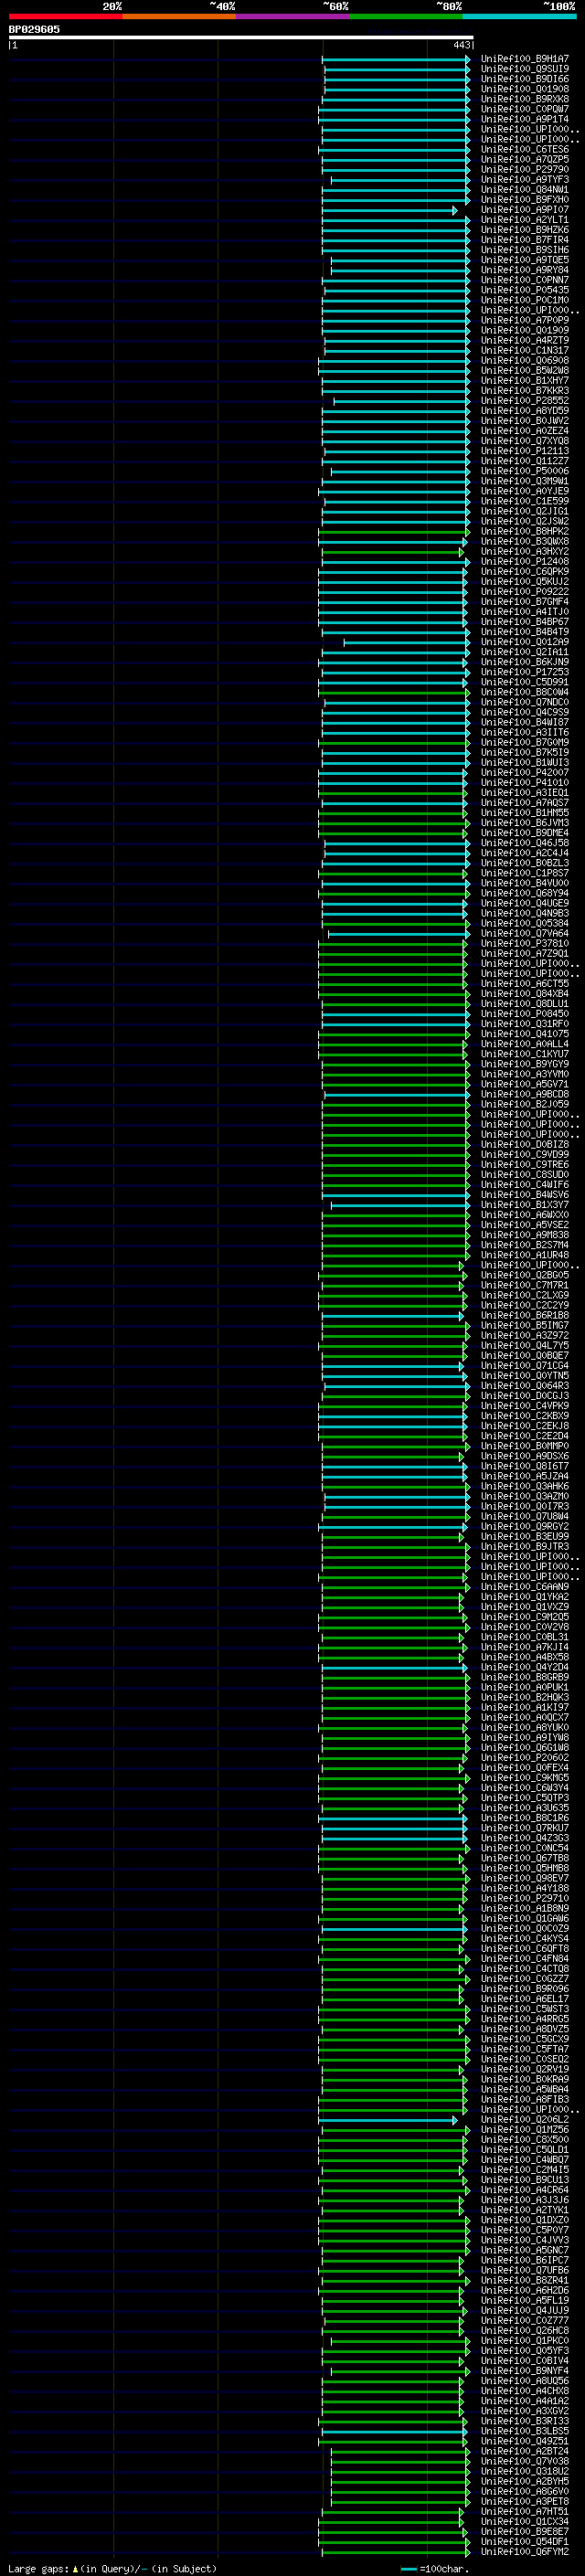Click label UniRef100_A9PI07
Screen dimensions: 585x2576
pyautogui.click(x=525, y=210)
